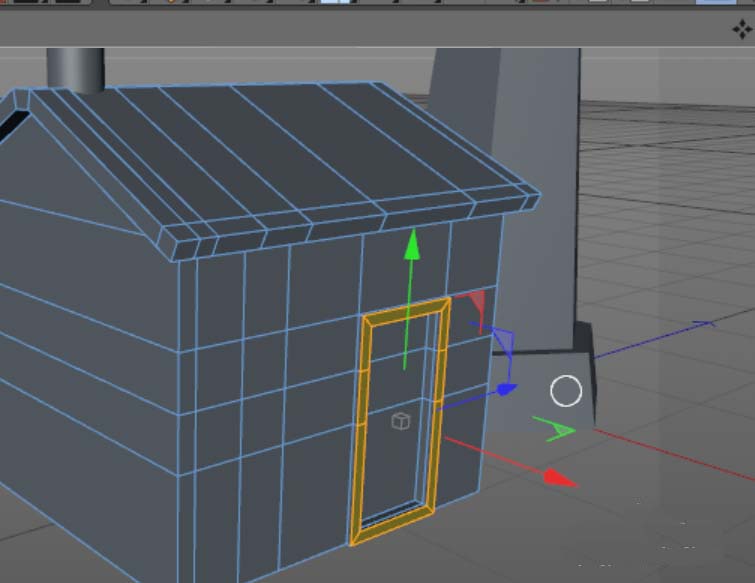The height and width of the screenshot is (583, 755).
Task: Select the red plane handle of gizmo
Action: tap(476, 304)
